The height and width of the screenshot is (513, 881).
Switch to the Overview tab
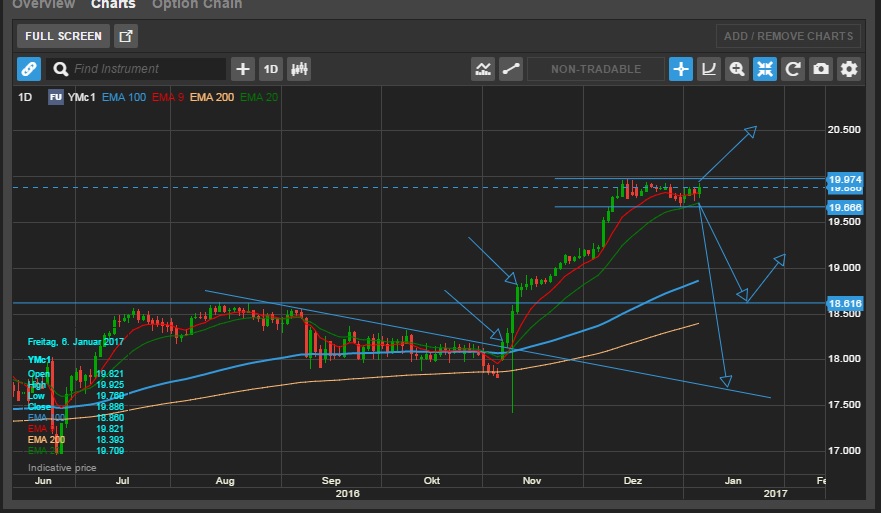pyautogui.click(x=44, y=4)
